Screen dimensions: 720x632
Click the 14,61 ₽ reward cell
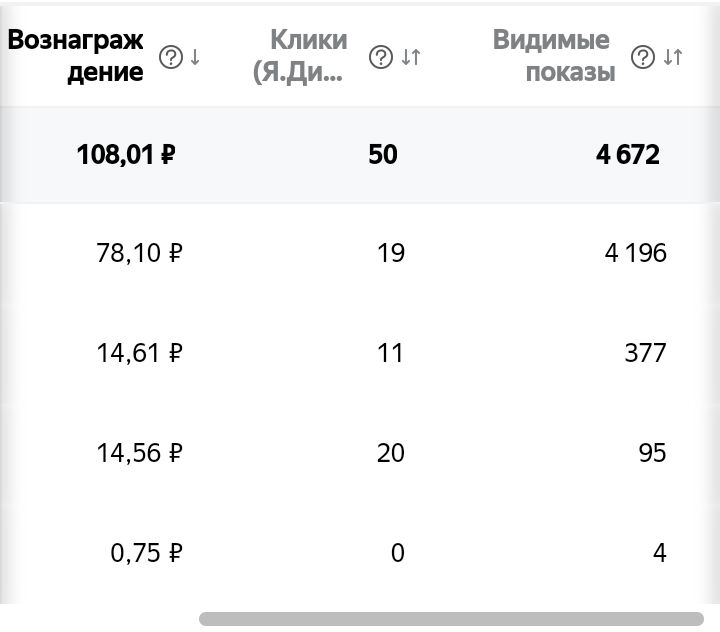click(x=139, y=352)
